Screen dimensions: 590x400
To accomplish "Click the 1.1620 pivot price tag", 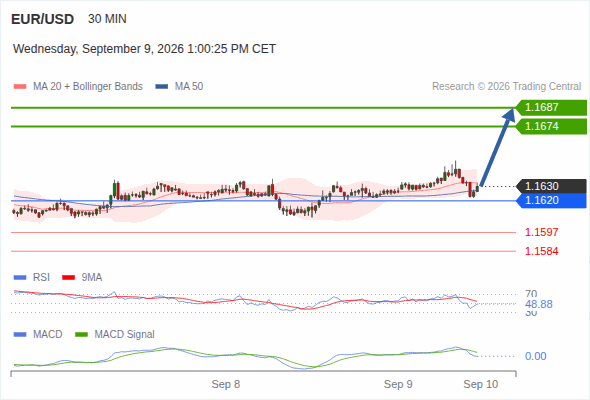I will click(x=551, y=201).
